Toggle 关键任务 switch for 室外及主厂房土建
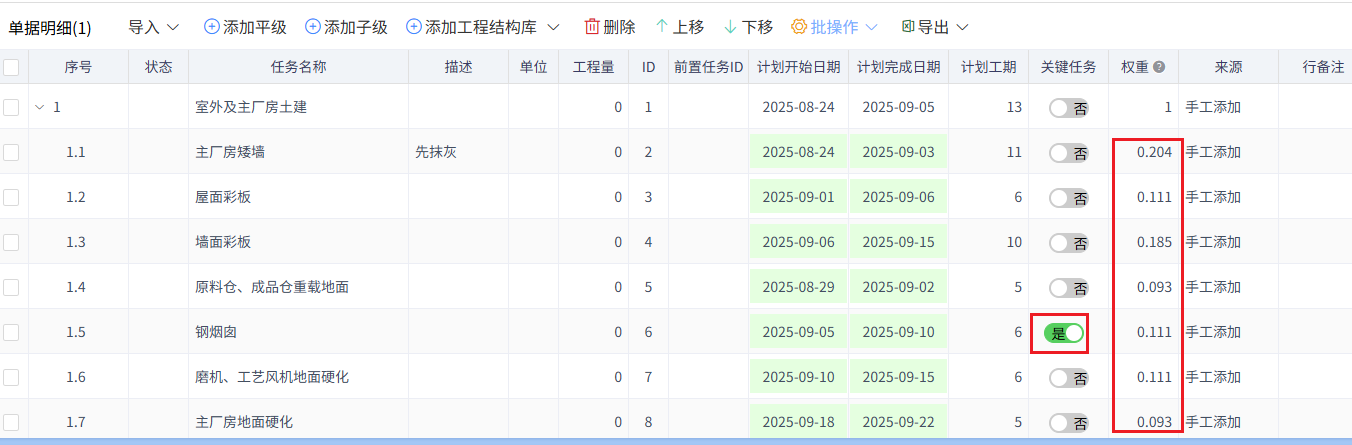This screenshot has width=1352, height=445. pyautogui.click(x=1069, y=108)
